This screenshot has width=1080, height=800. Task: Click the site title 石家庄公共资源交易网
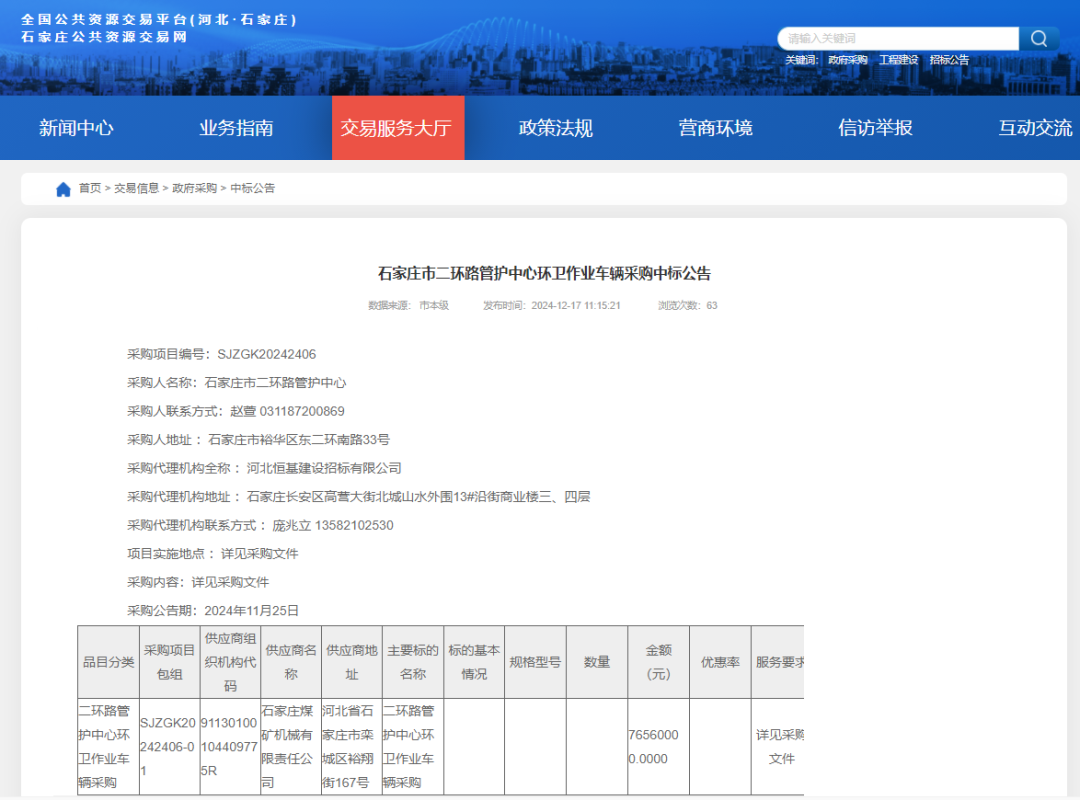pos(104,37)
